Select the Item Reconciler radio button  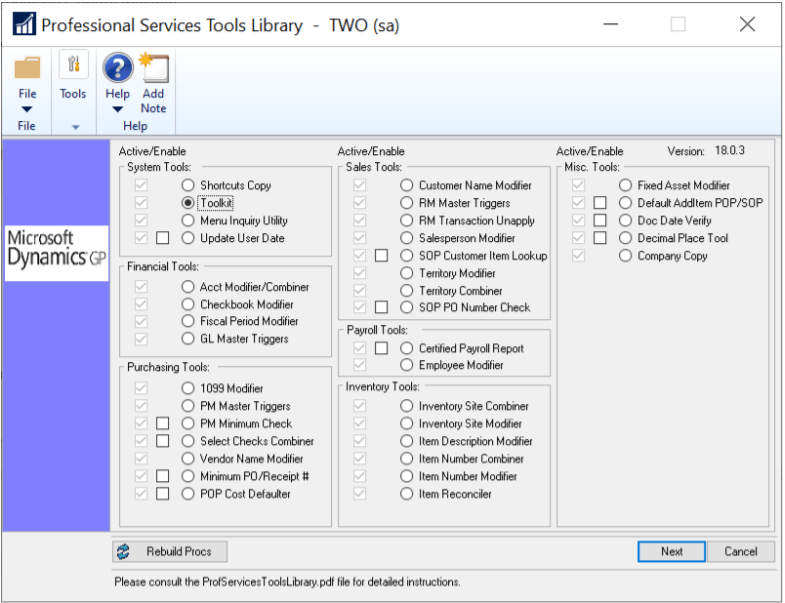coord(406,494)
